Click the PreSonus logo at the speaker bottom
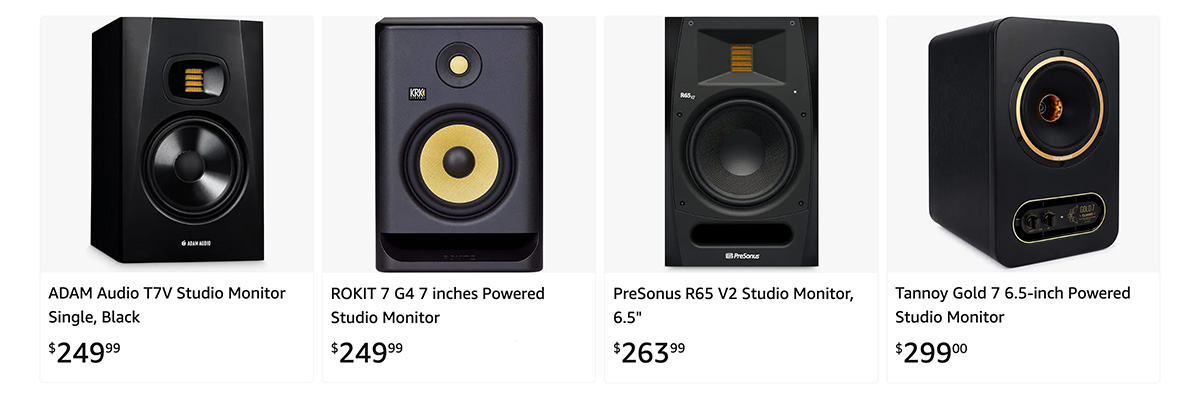This screenshot has width=1200, height=400. [x=742, y=256]
